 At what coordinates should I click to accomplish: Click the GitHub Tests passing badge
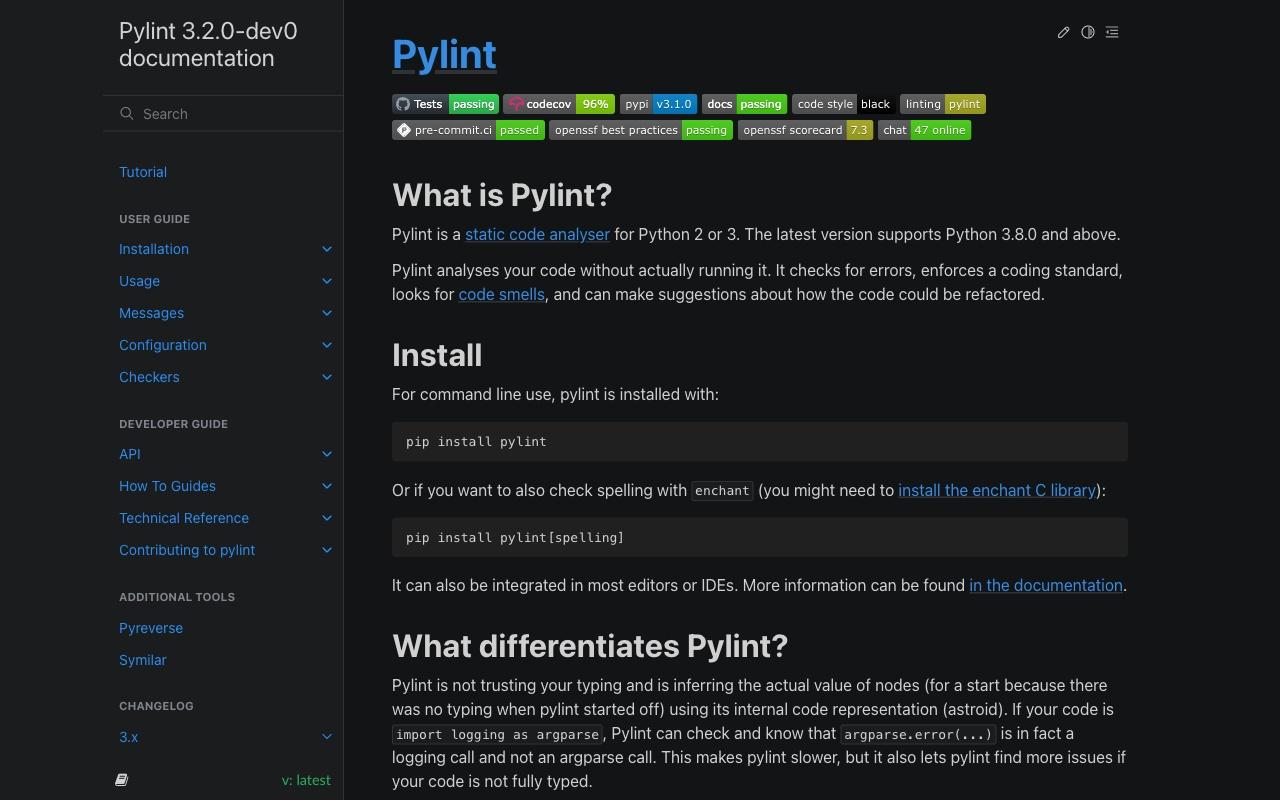[445, 104]
